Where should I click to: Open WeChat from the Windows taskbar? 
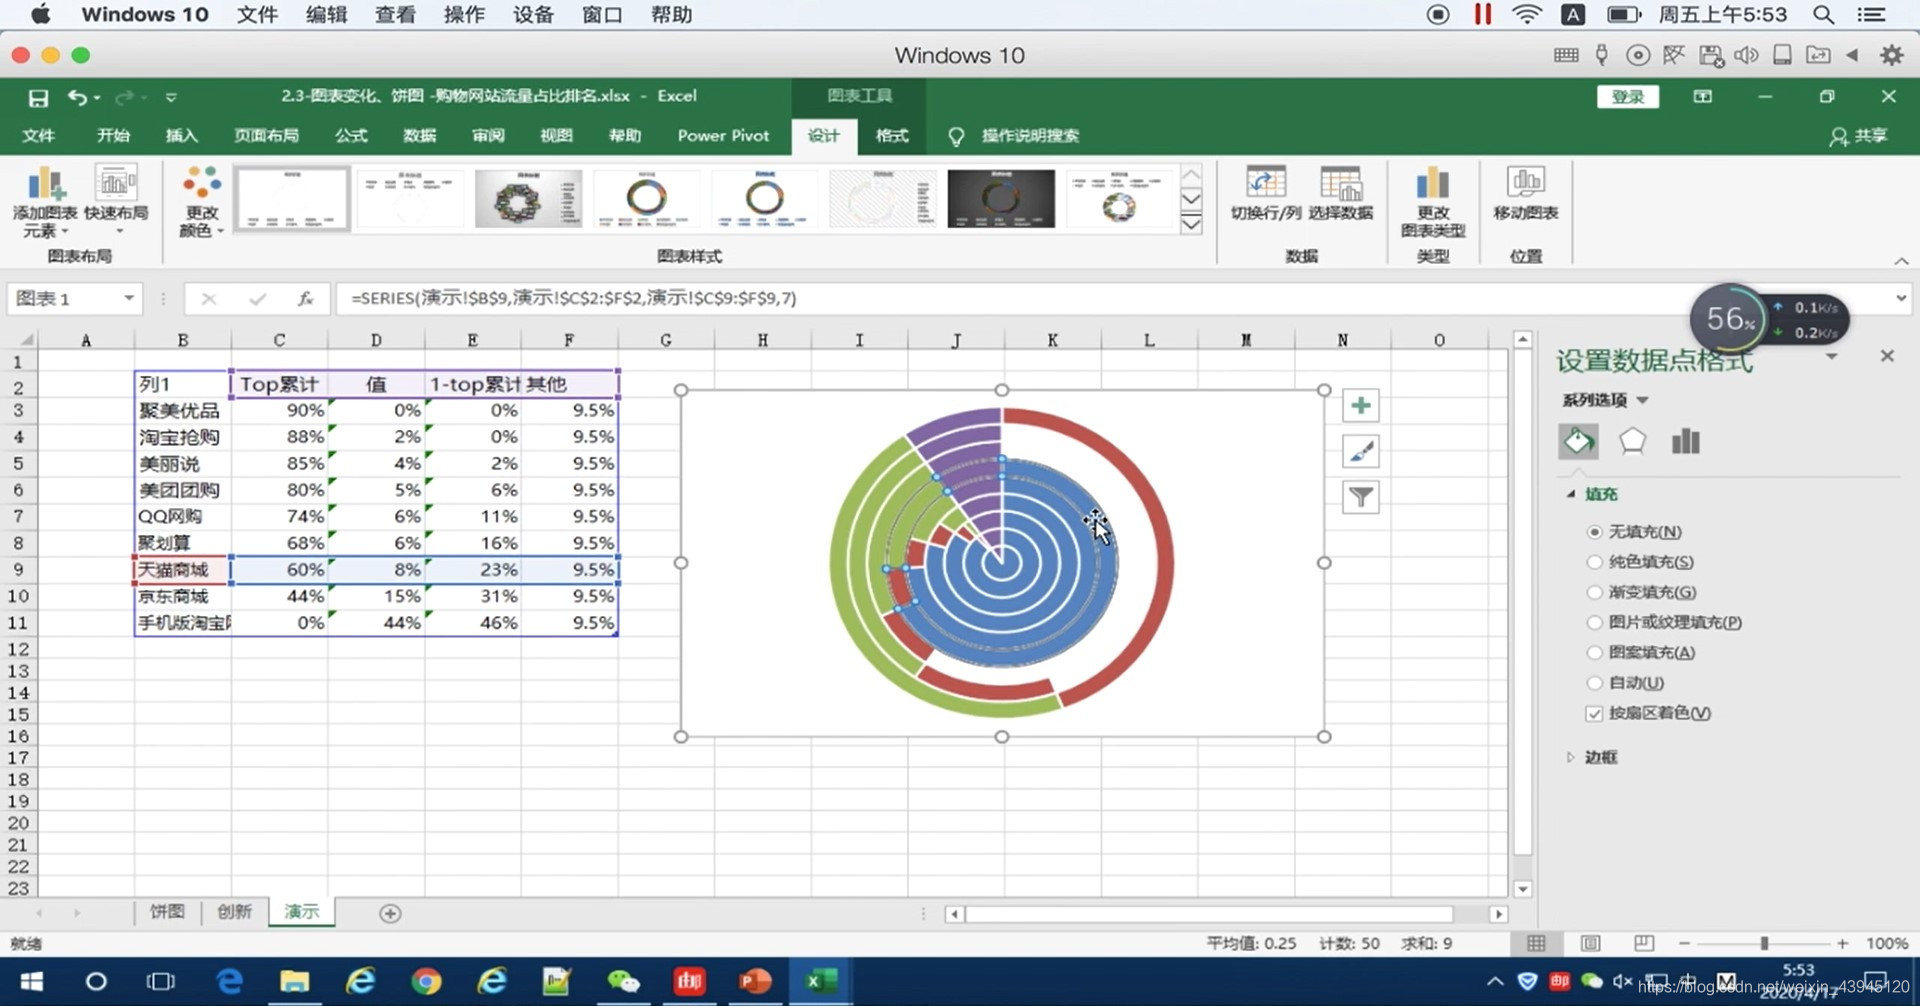(623, 982)
